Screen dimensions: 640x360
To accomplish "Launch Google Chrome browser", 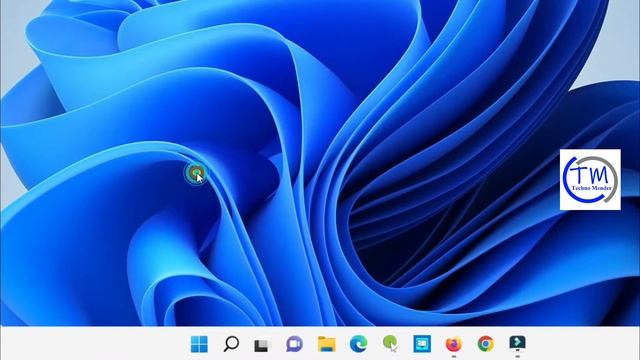I will coord(485,344).
